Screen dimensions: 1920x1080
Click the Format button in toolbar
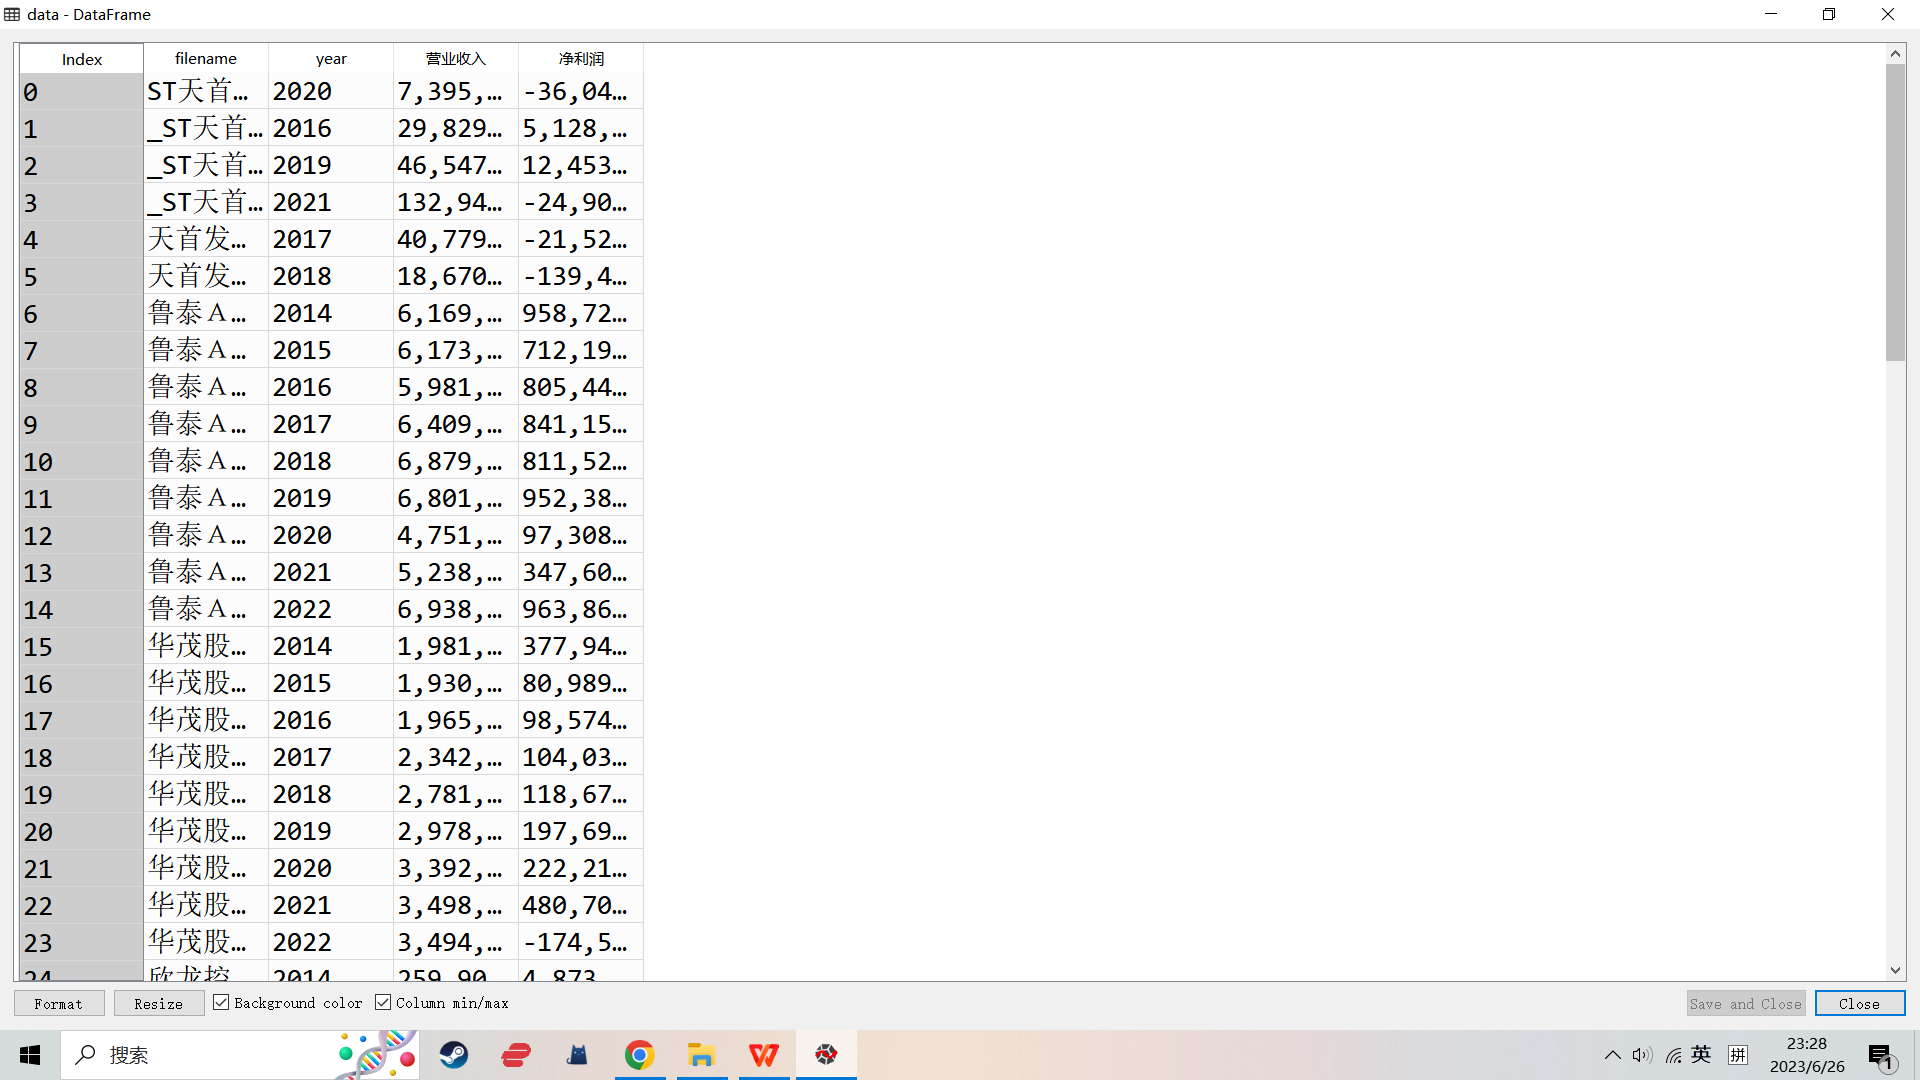click(58, 1004)
